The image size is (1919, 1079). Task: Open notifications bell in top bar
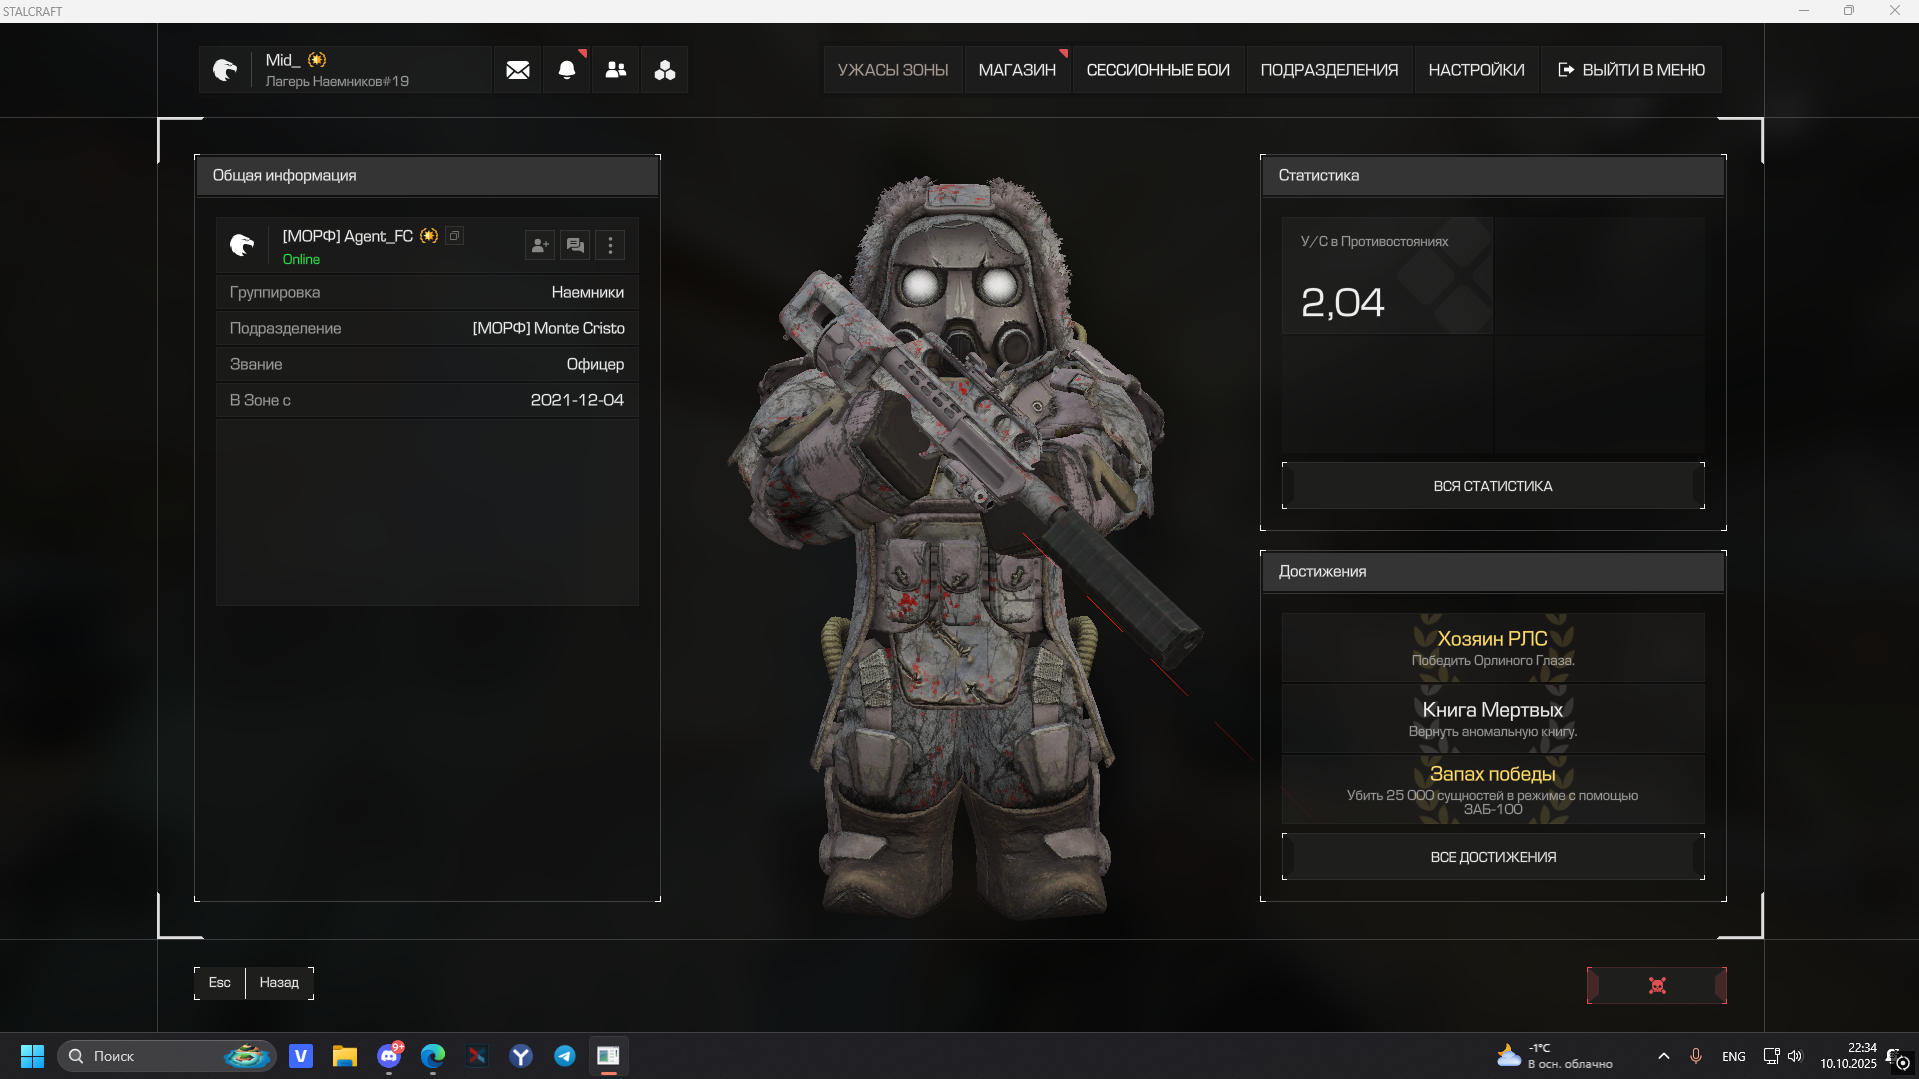pos(566,70)
